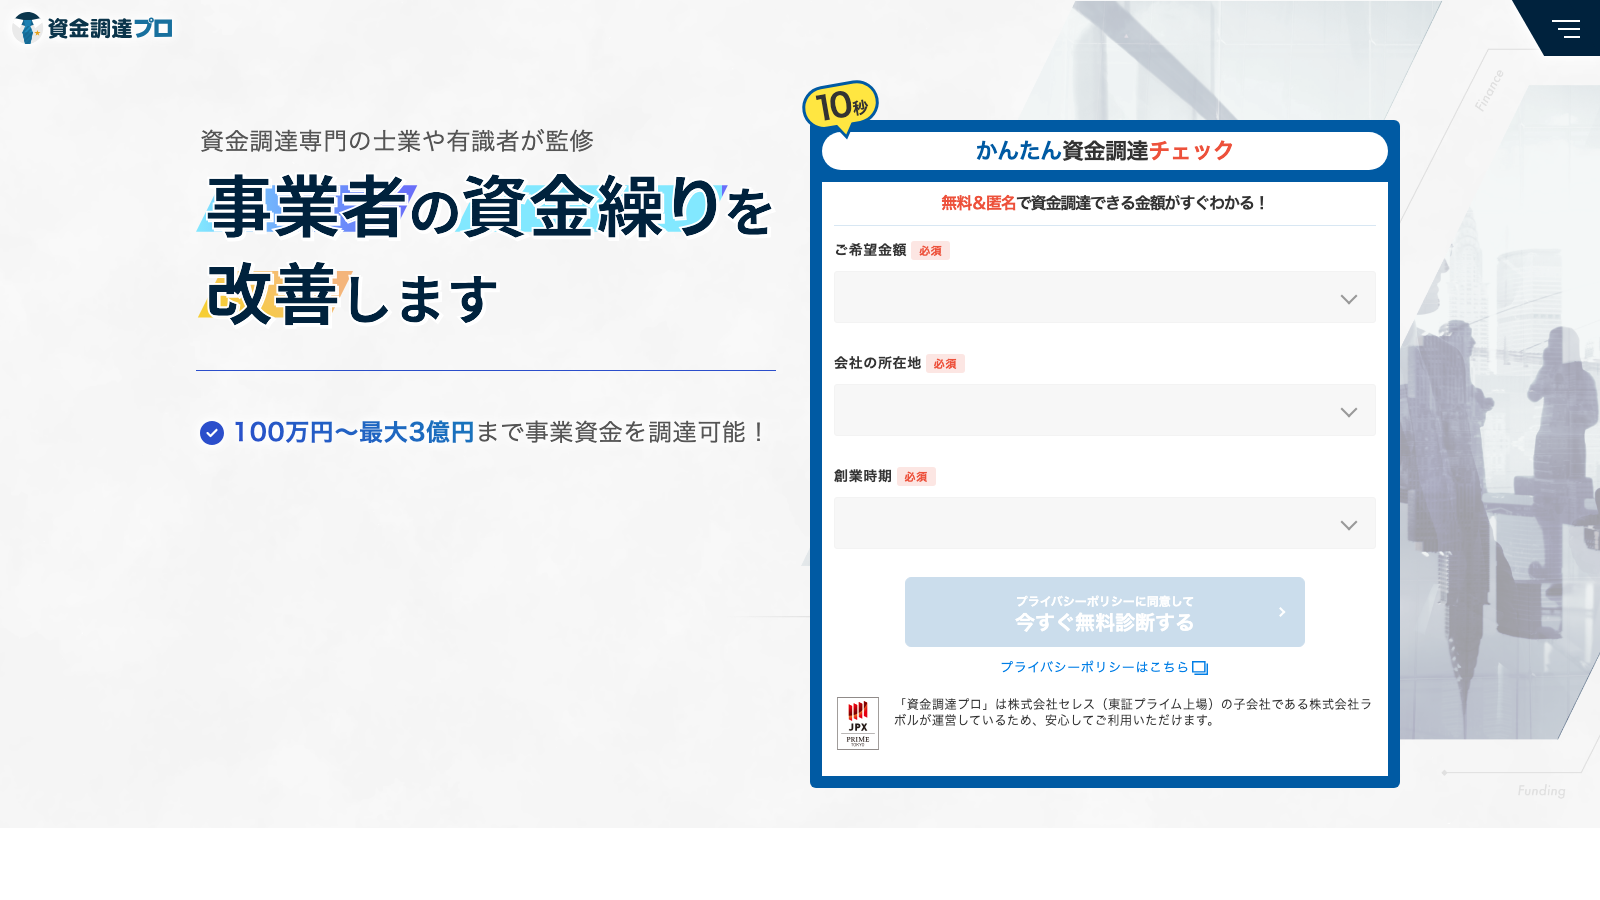This screenshot has height=900, width=1600.
Task: Click external-link icon after プライバシーポリシーはこちら
Action: (x=1200, y=668)
